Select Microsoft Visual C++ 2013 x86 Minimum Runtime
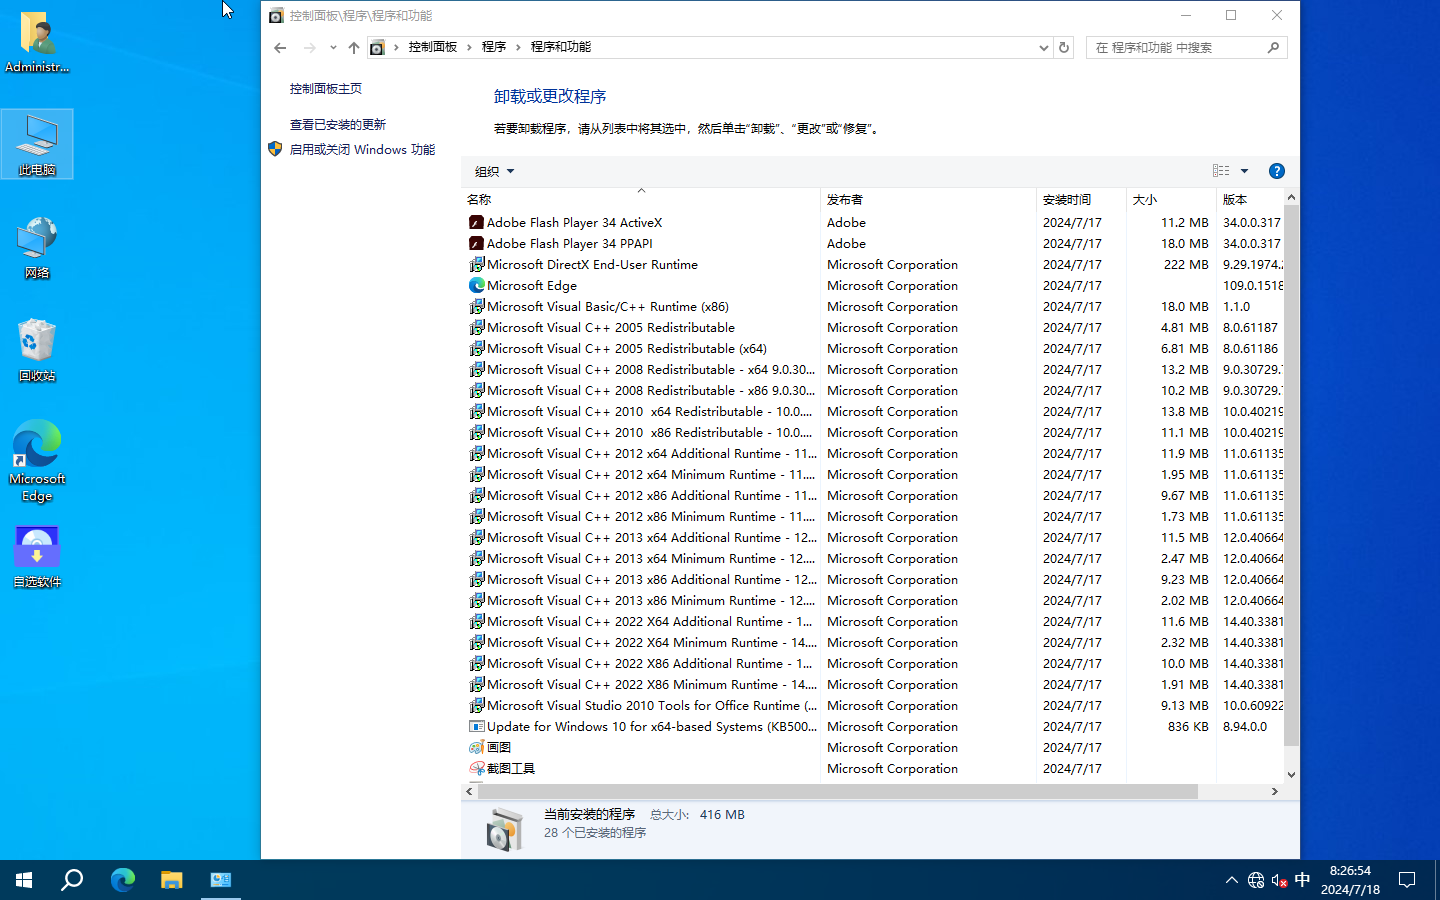 point(651,601)
